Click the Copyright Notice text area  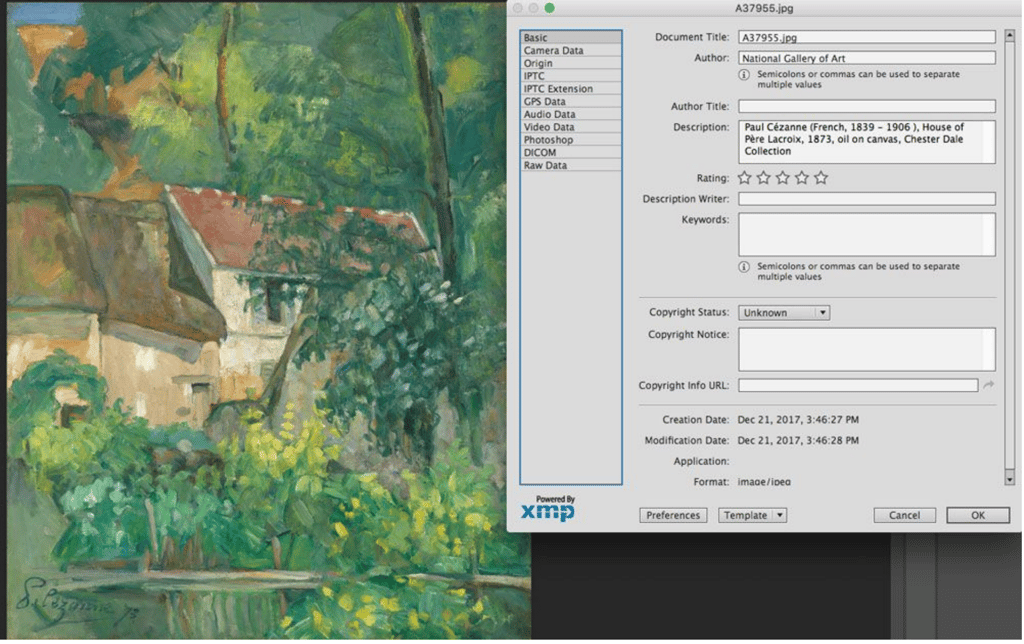point(867,349)
